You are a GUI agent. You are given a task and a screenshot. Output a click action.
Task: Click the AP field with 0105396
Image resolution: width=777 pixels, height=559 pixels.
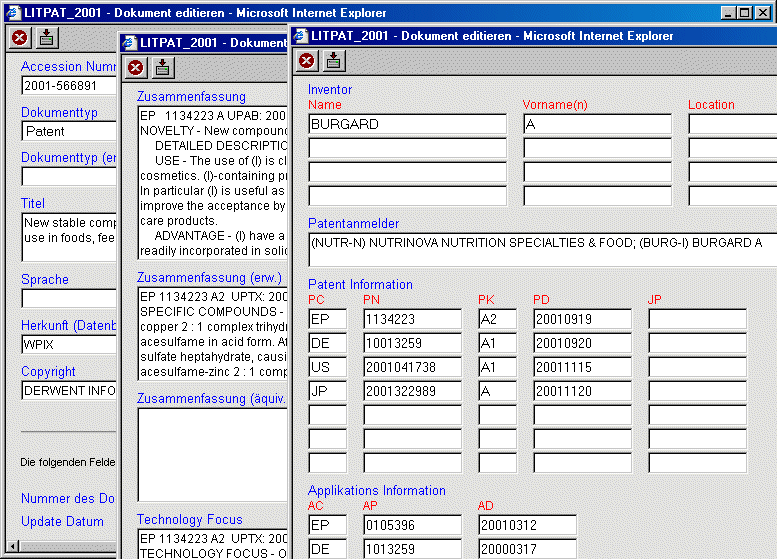click(x=411, y=525)
